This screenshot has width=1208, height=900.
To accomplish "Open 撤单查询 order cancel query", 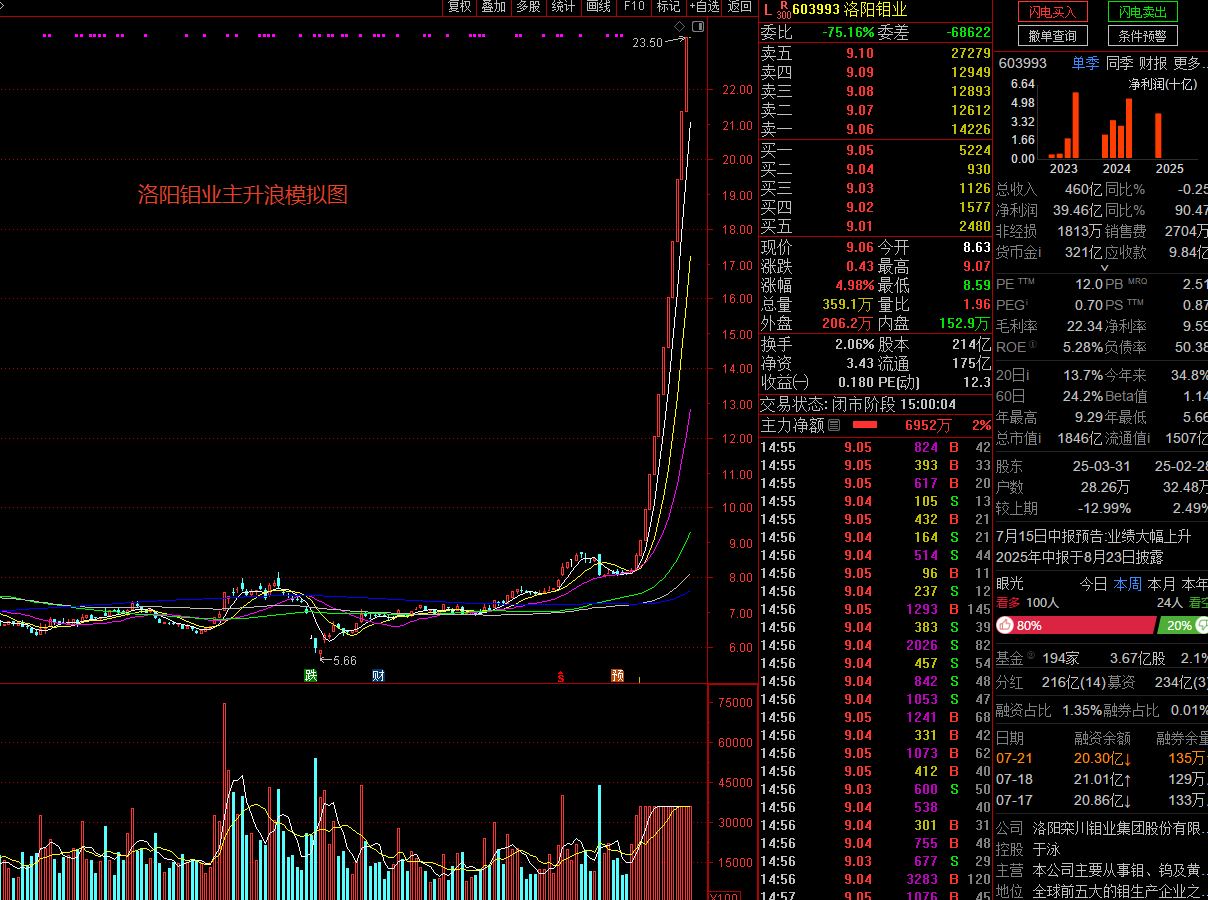I will coord(1053,36).
